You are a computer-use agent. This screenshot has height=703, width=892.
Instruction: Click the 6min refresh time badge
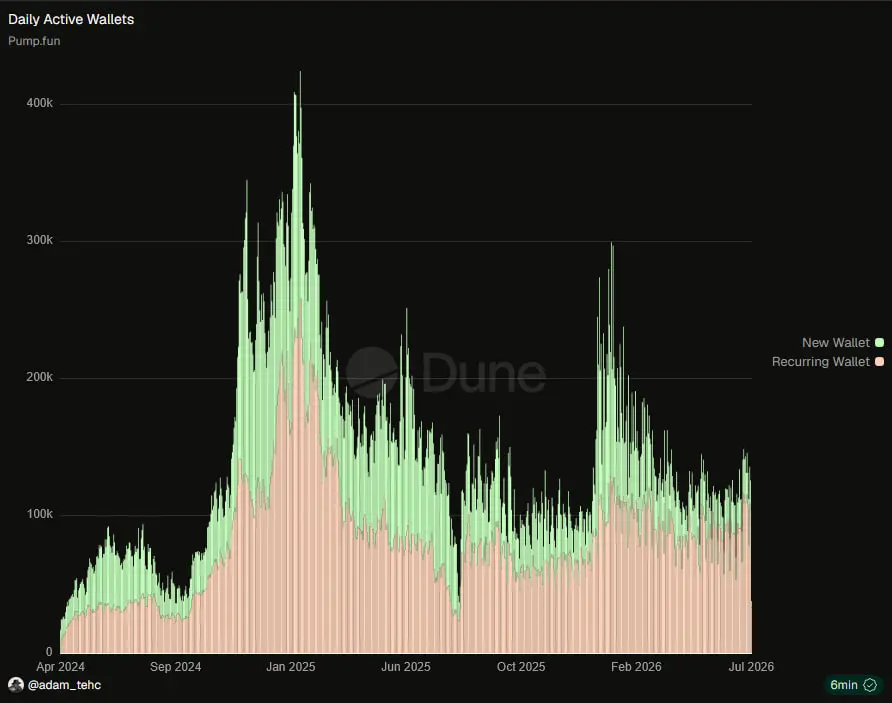(853, 685)
